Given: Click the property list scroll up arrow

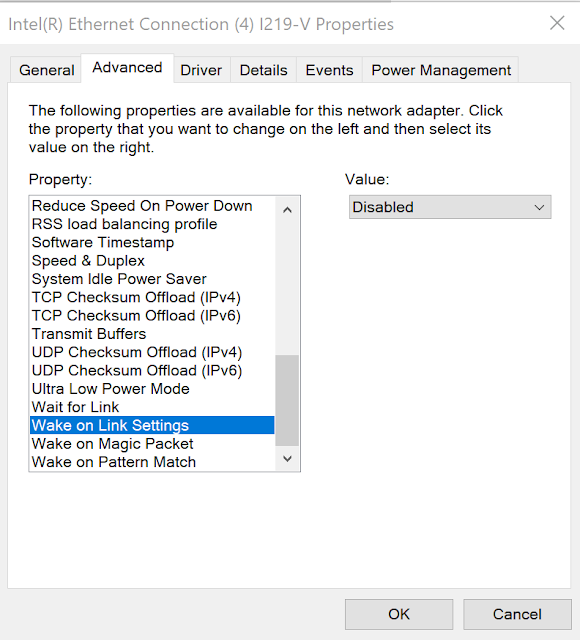Looking at the screenshot, I should coord(287,210).
